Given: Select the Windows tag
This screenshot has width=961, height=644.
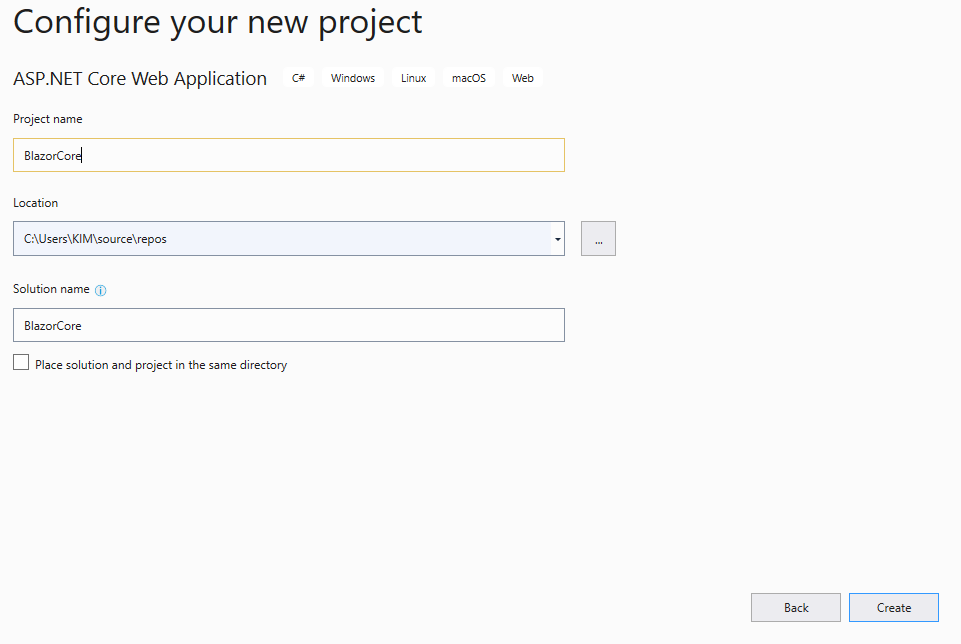Looking at the screenshot, I should pyautogui.click(x=353, y=78).
